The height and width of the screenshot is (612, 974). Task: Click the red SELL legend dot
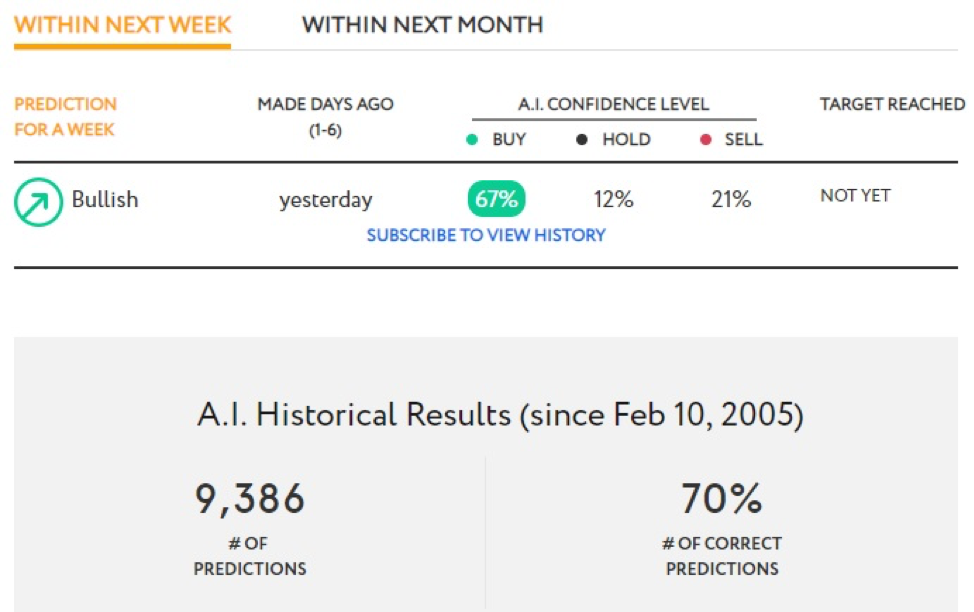[x=705, y=140]
